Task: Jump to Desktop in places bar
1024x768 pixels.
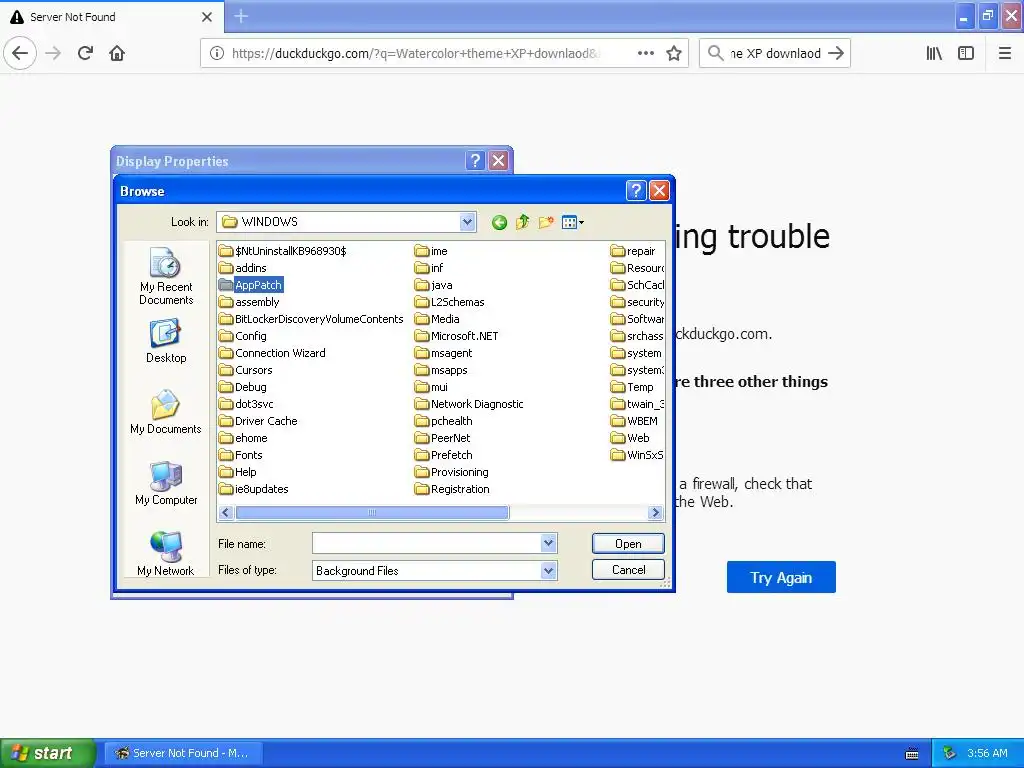Action: pos(166,341)
